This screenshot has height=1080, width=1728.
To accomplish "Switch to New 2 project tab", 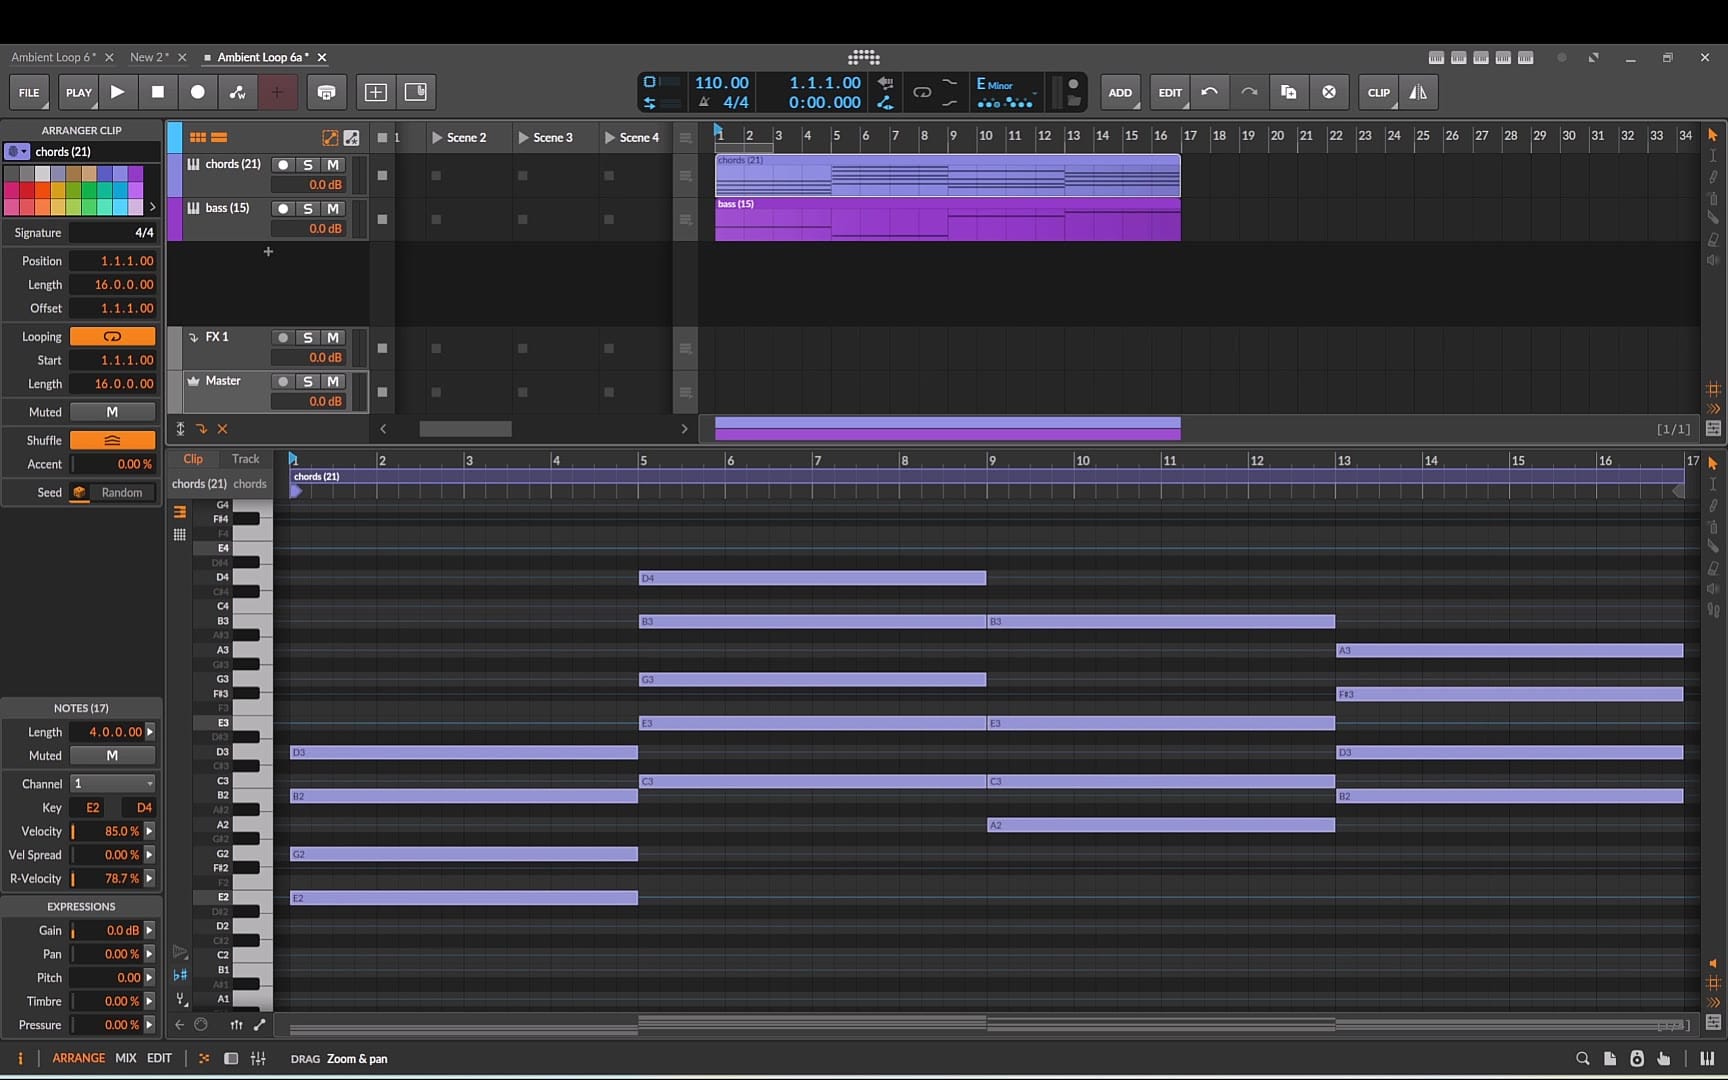I will click(x=149, y=57).
